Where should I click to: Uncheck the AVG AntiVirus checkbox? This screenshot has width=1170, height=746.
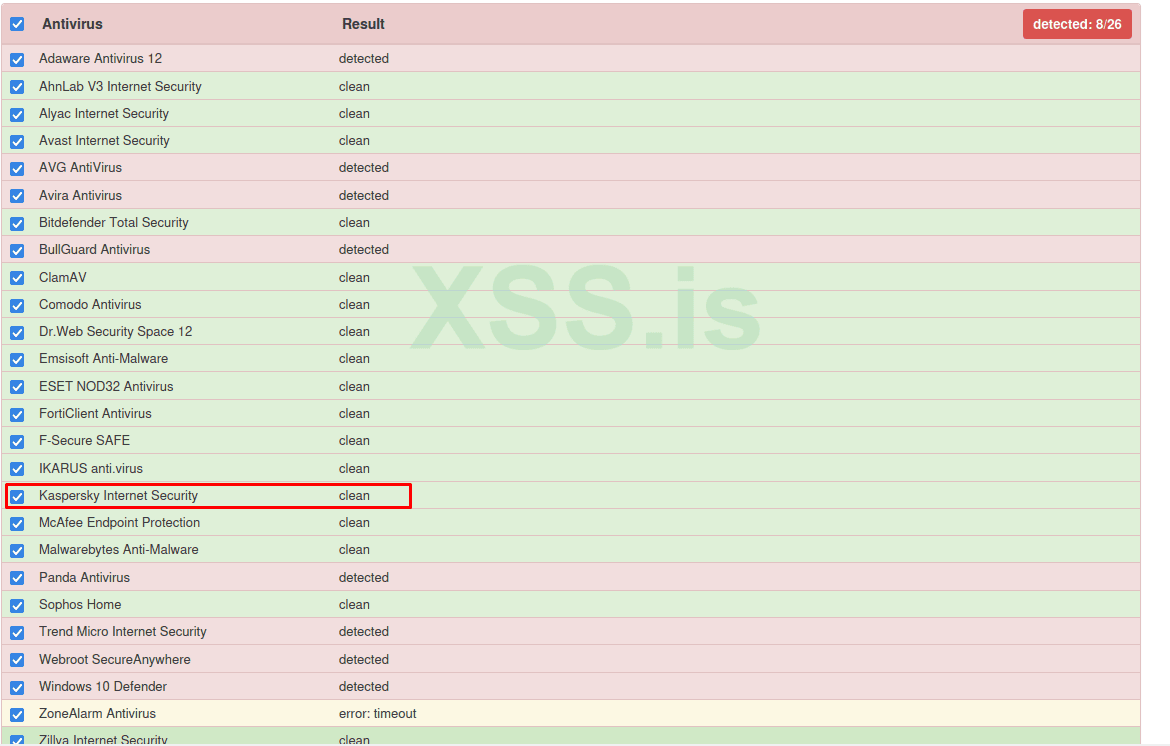[17, 169]
